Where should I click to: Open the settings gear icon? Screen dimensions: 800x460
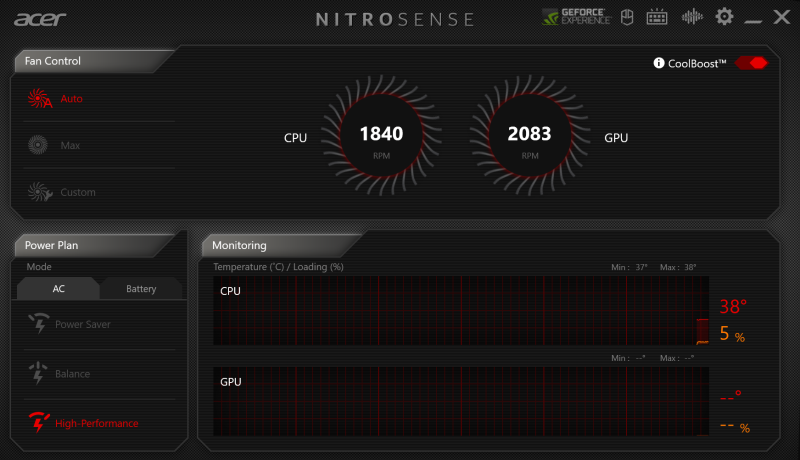point(724,17)
